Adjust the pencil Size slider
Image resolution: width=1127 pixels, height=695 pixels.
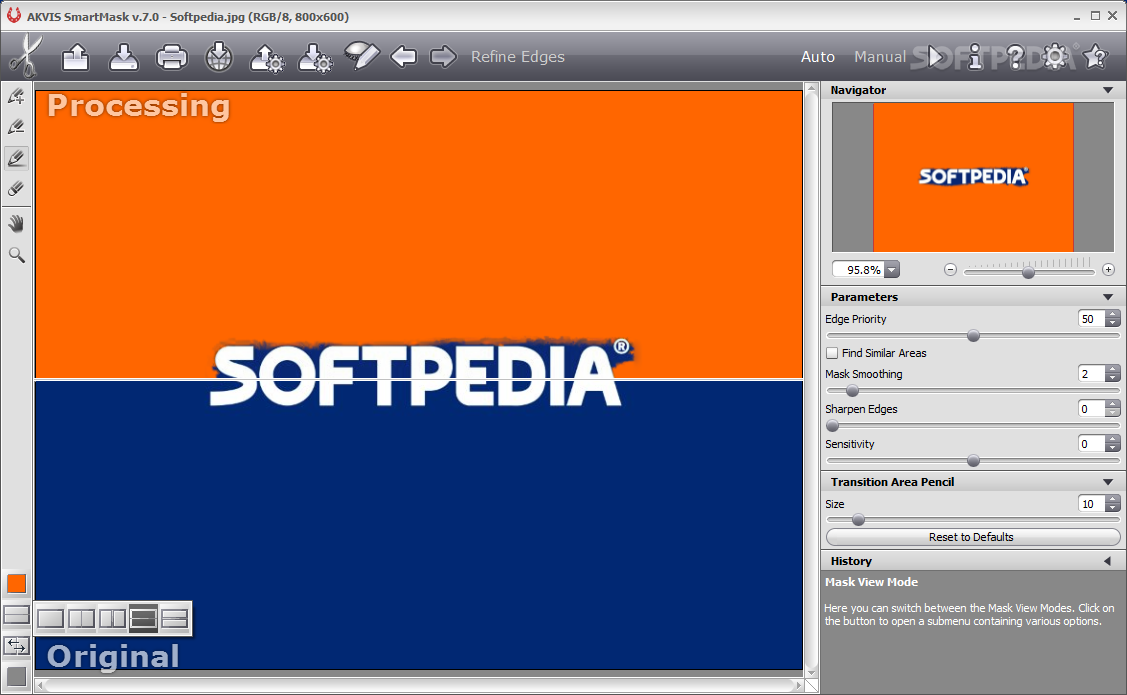click(858, 520)
